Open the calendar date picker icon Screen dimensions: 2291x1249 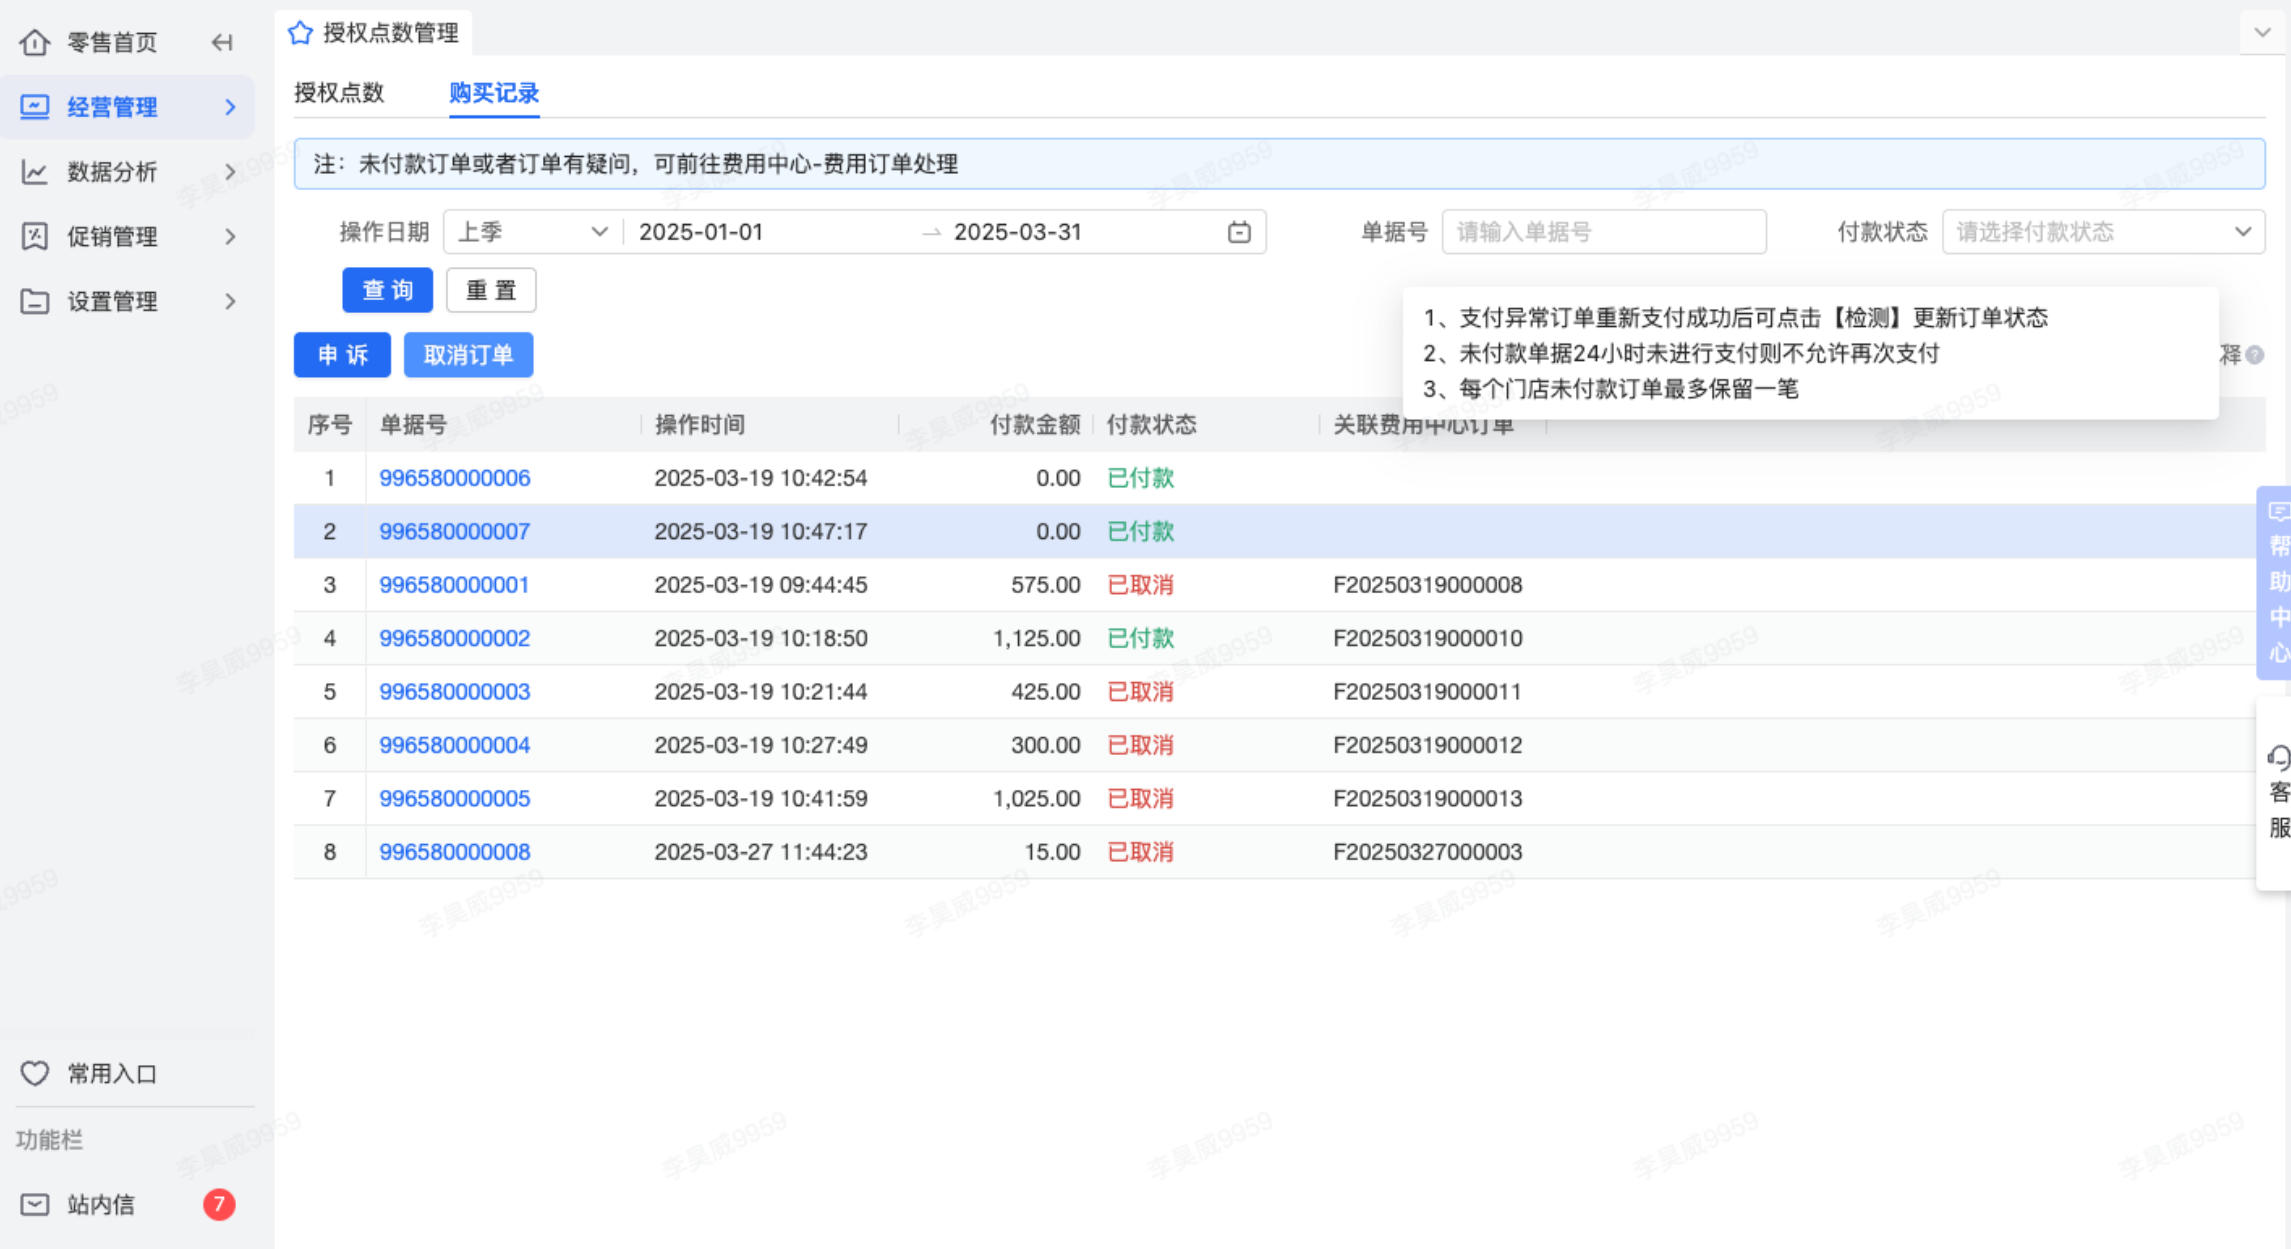[1239, 232]
